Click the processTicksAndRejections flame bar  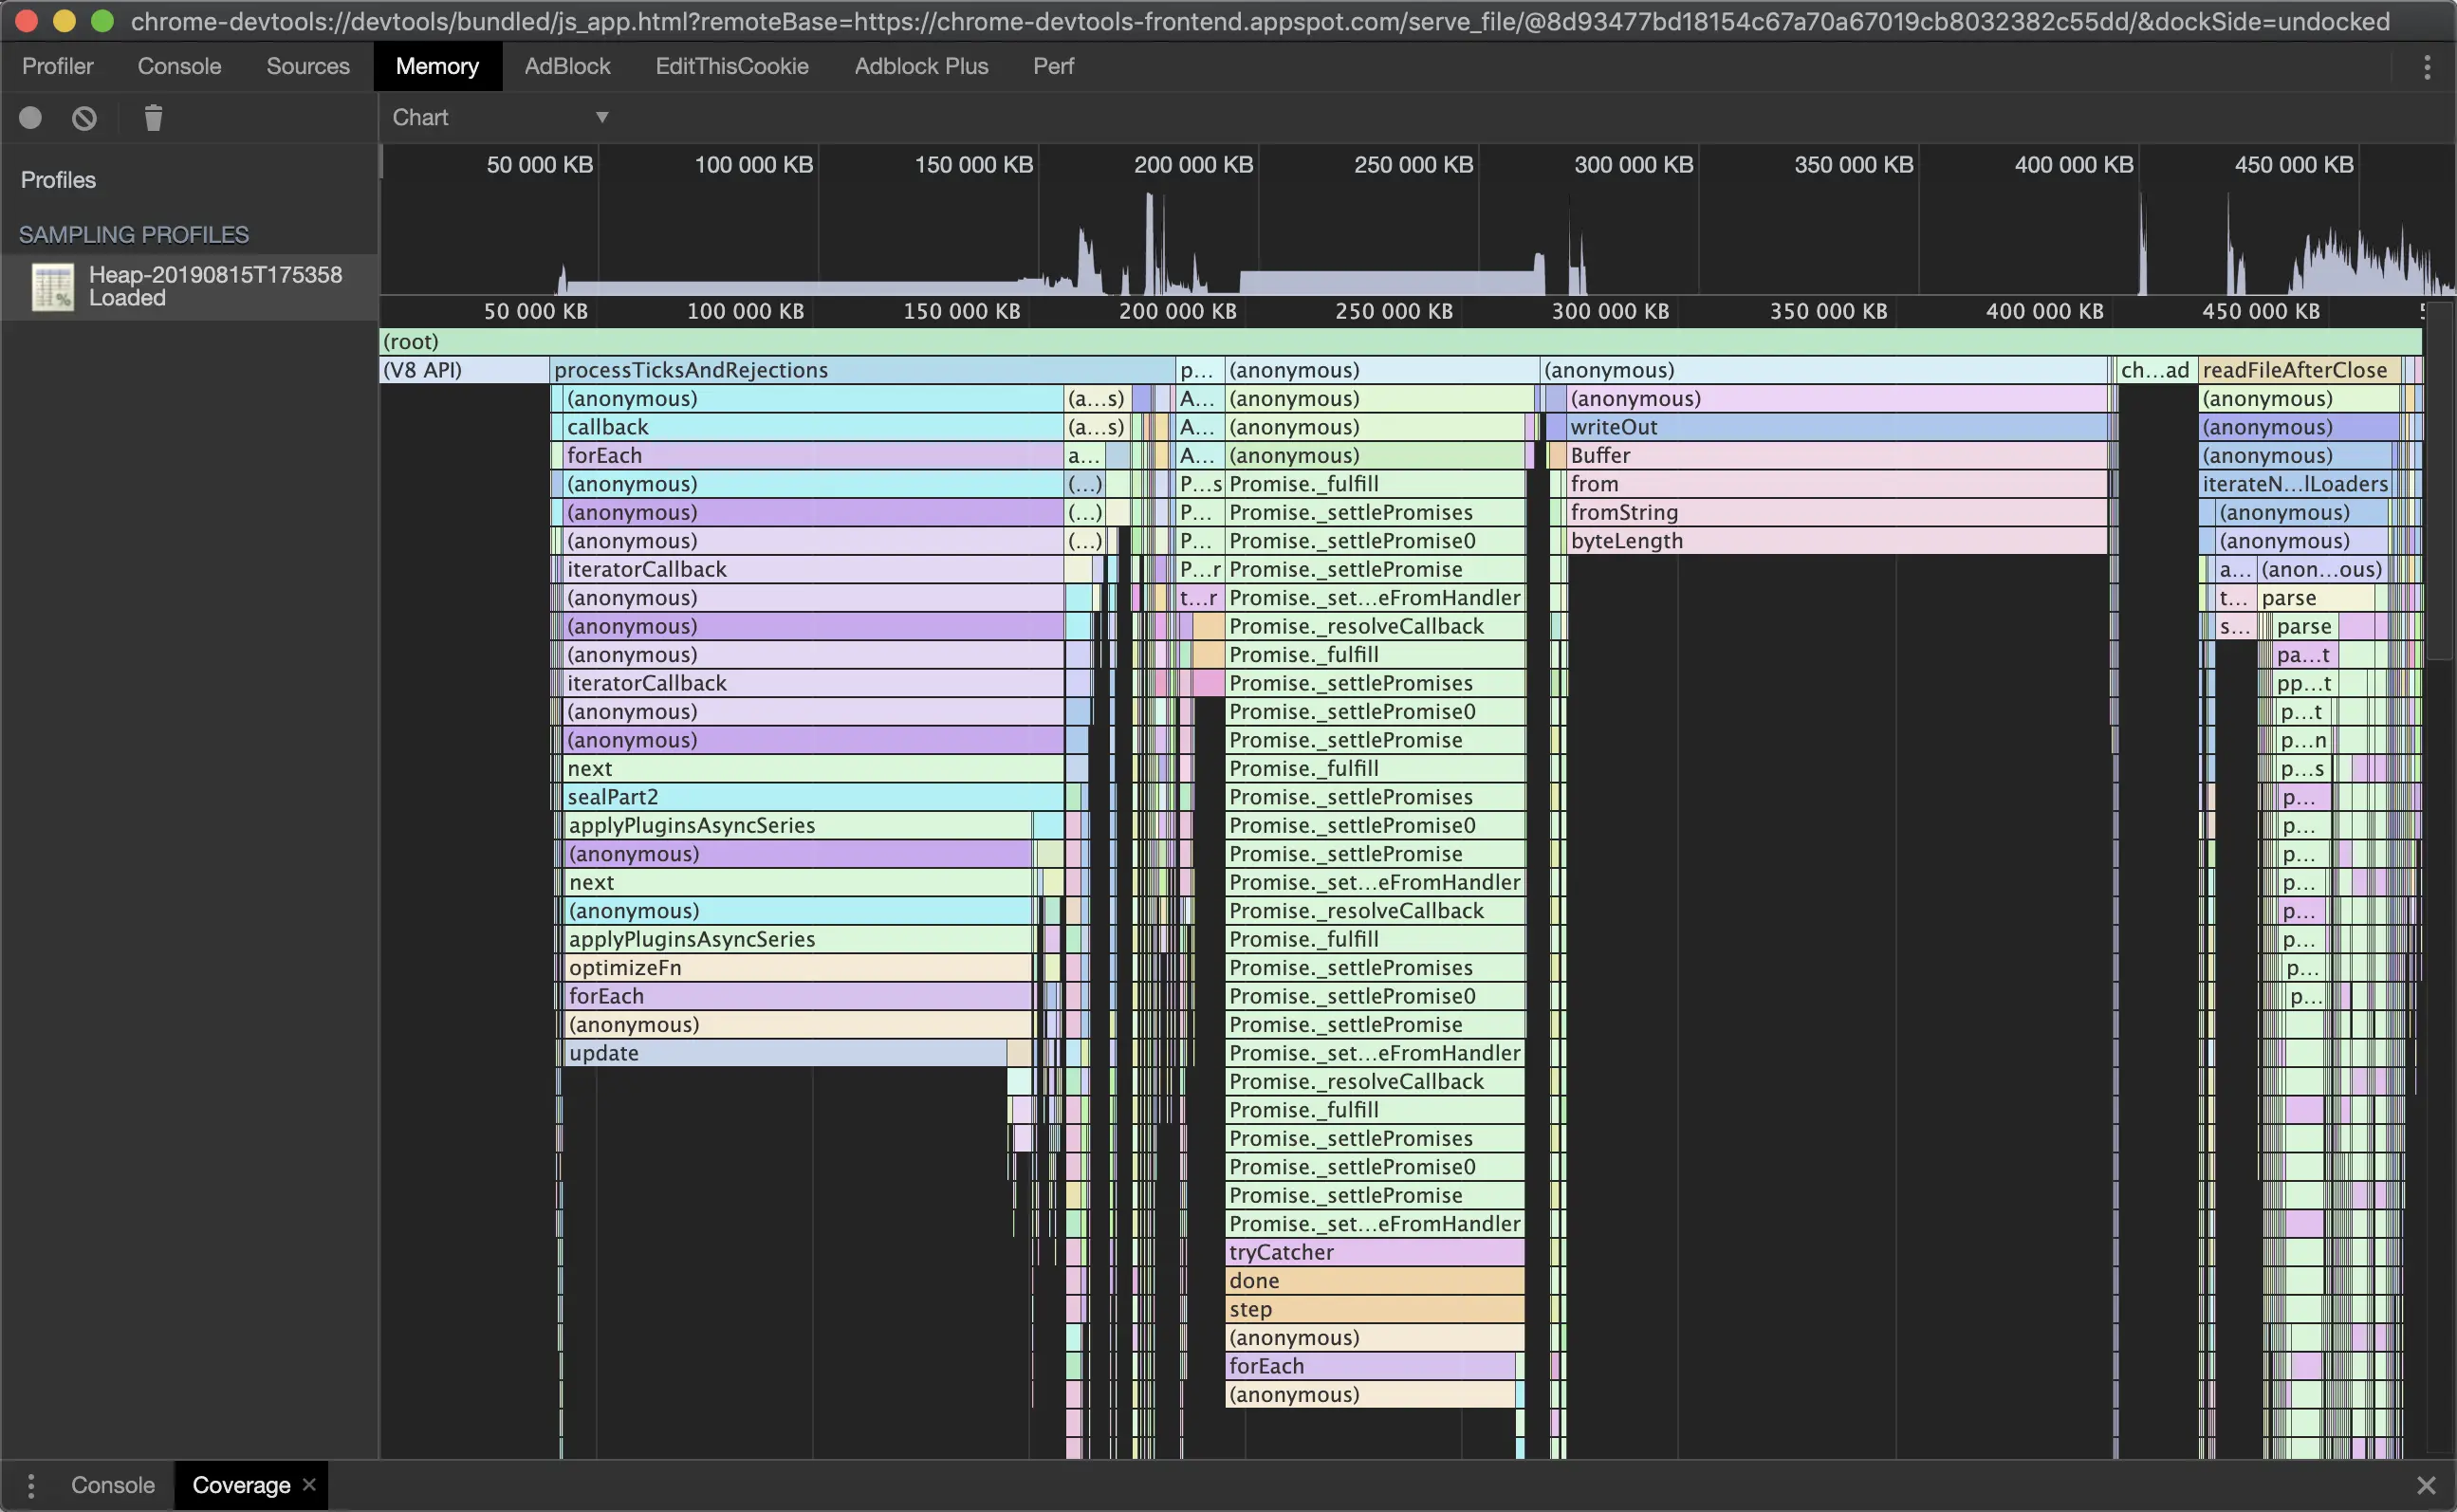point(860,370)
